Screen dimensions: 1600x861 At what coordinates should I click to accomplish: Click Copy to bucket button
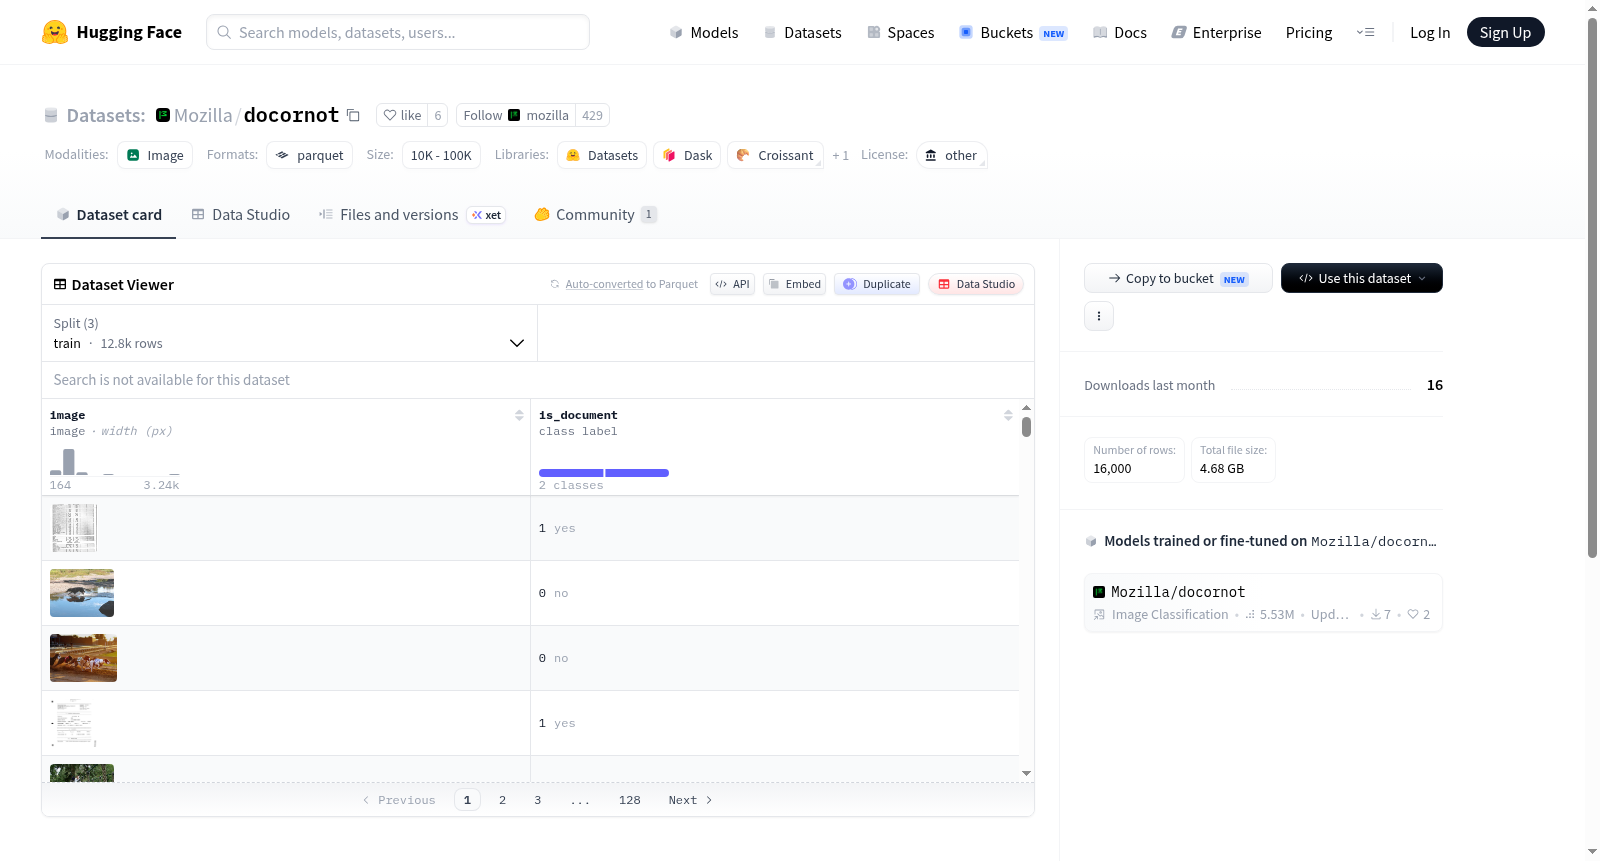[x=1178, y=278]
